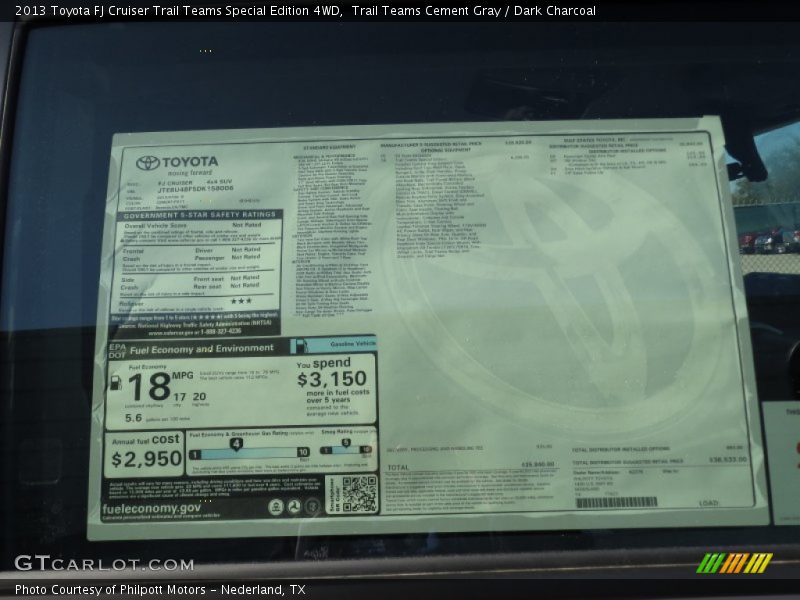This screenshot has width=800, height=600.
Task: Click the striped GTCarLot logo at bottom right
Action: 734,563
